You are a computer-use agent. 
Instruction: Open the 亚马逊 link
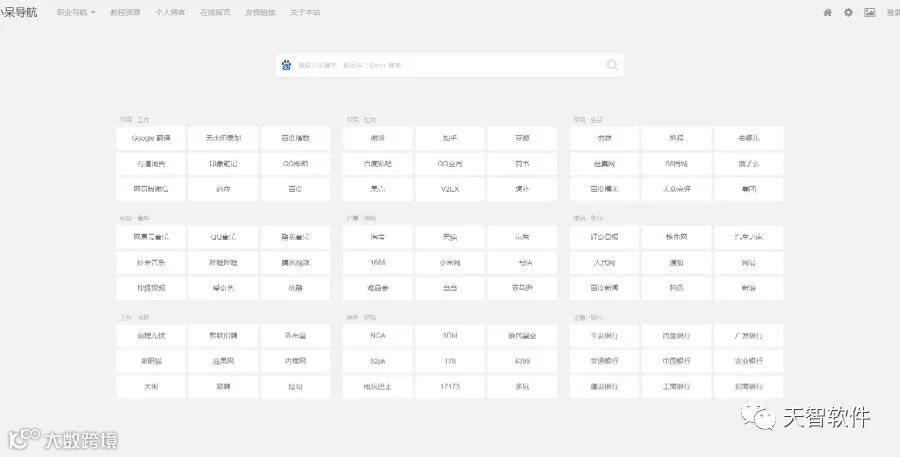[522, 288]
